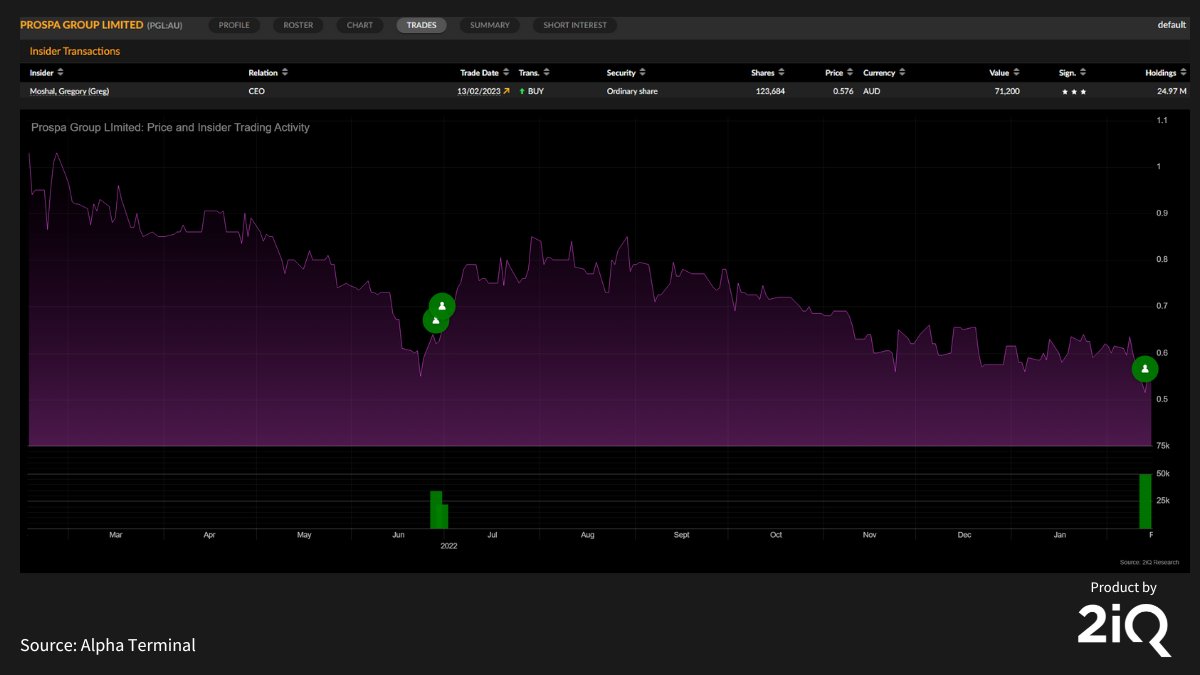The image size is (1200, 675).
Task: Open the ROSTER tab
Action: coord(298,25)
